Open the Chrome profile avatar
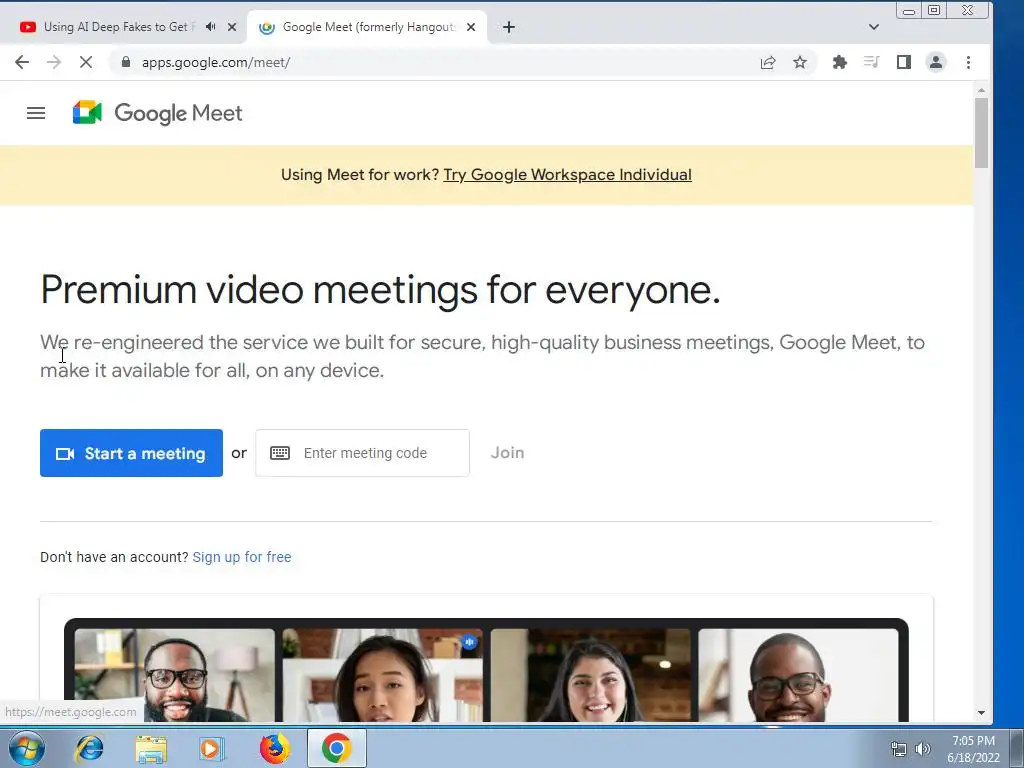 (x=936, y=62)
